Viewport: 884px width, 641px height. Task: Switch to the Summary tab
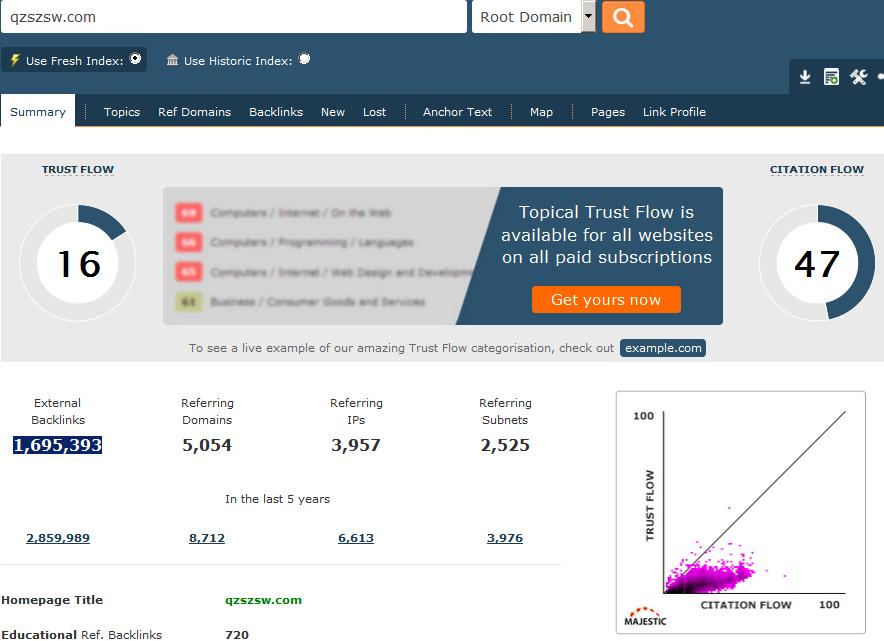pos(38,112)
